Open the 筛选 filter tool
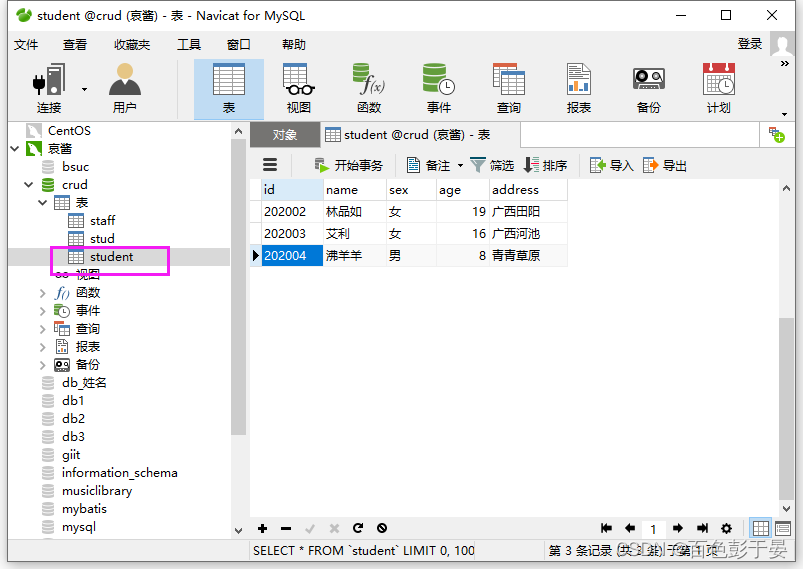This screenshot has height=569, width=803. (x=492, y=165)
